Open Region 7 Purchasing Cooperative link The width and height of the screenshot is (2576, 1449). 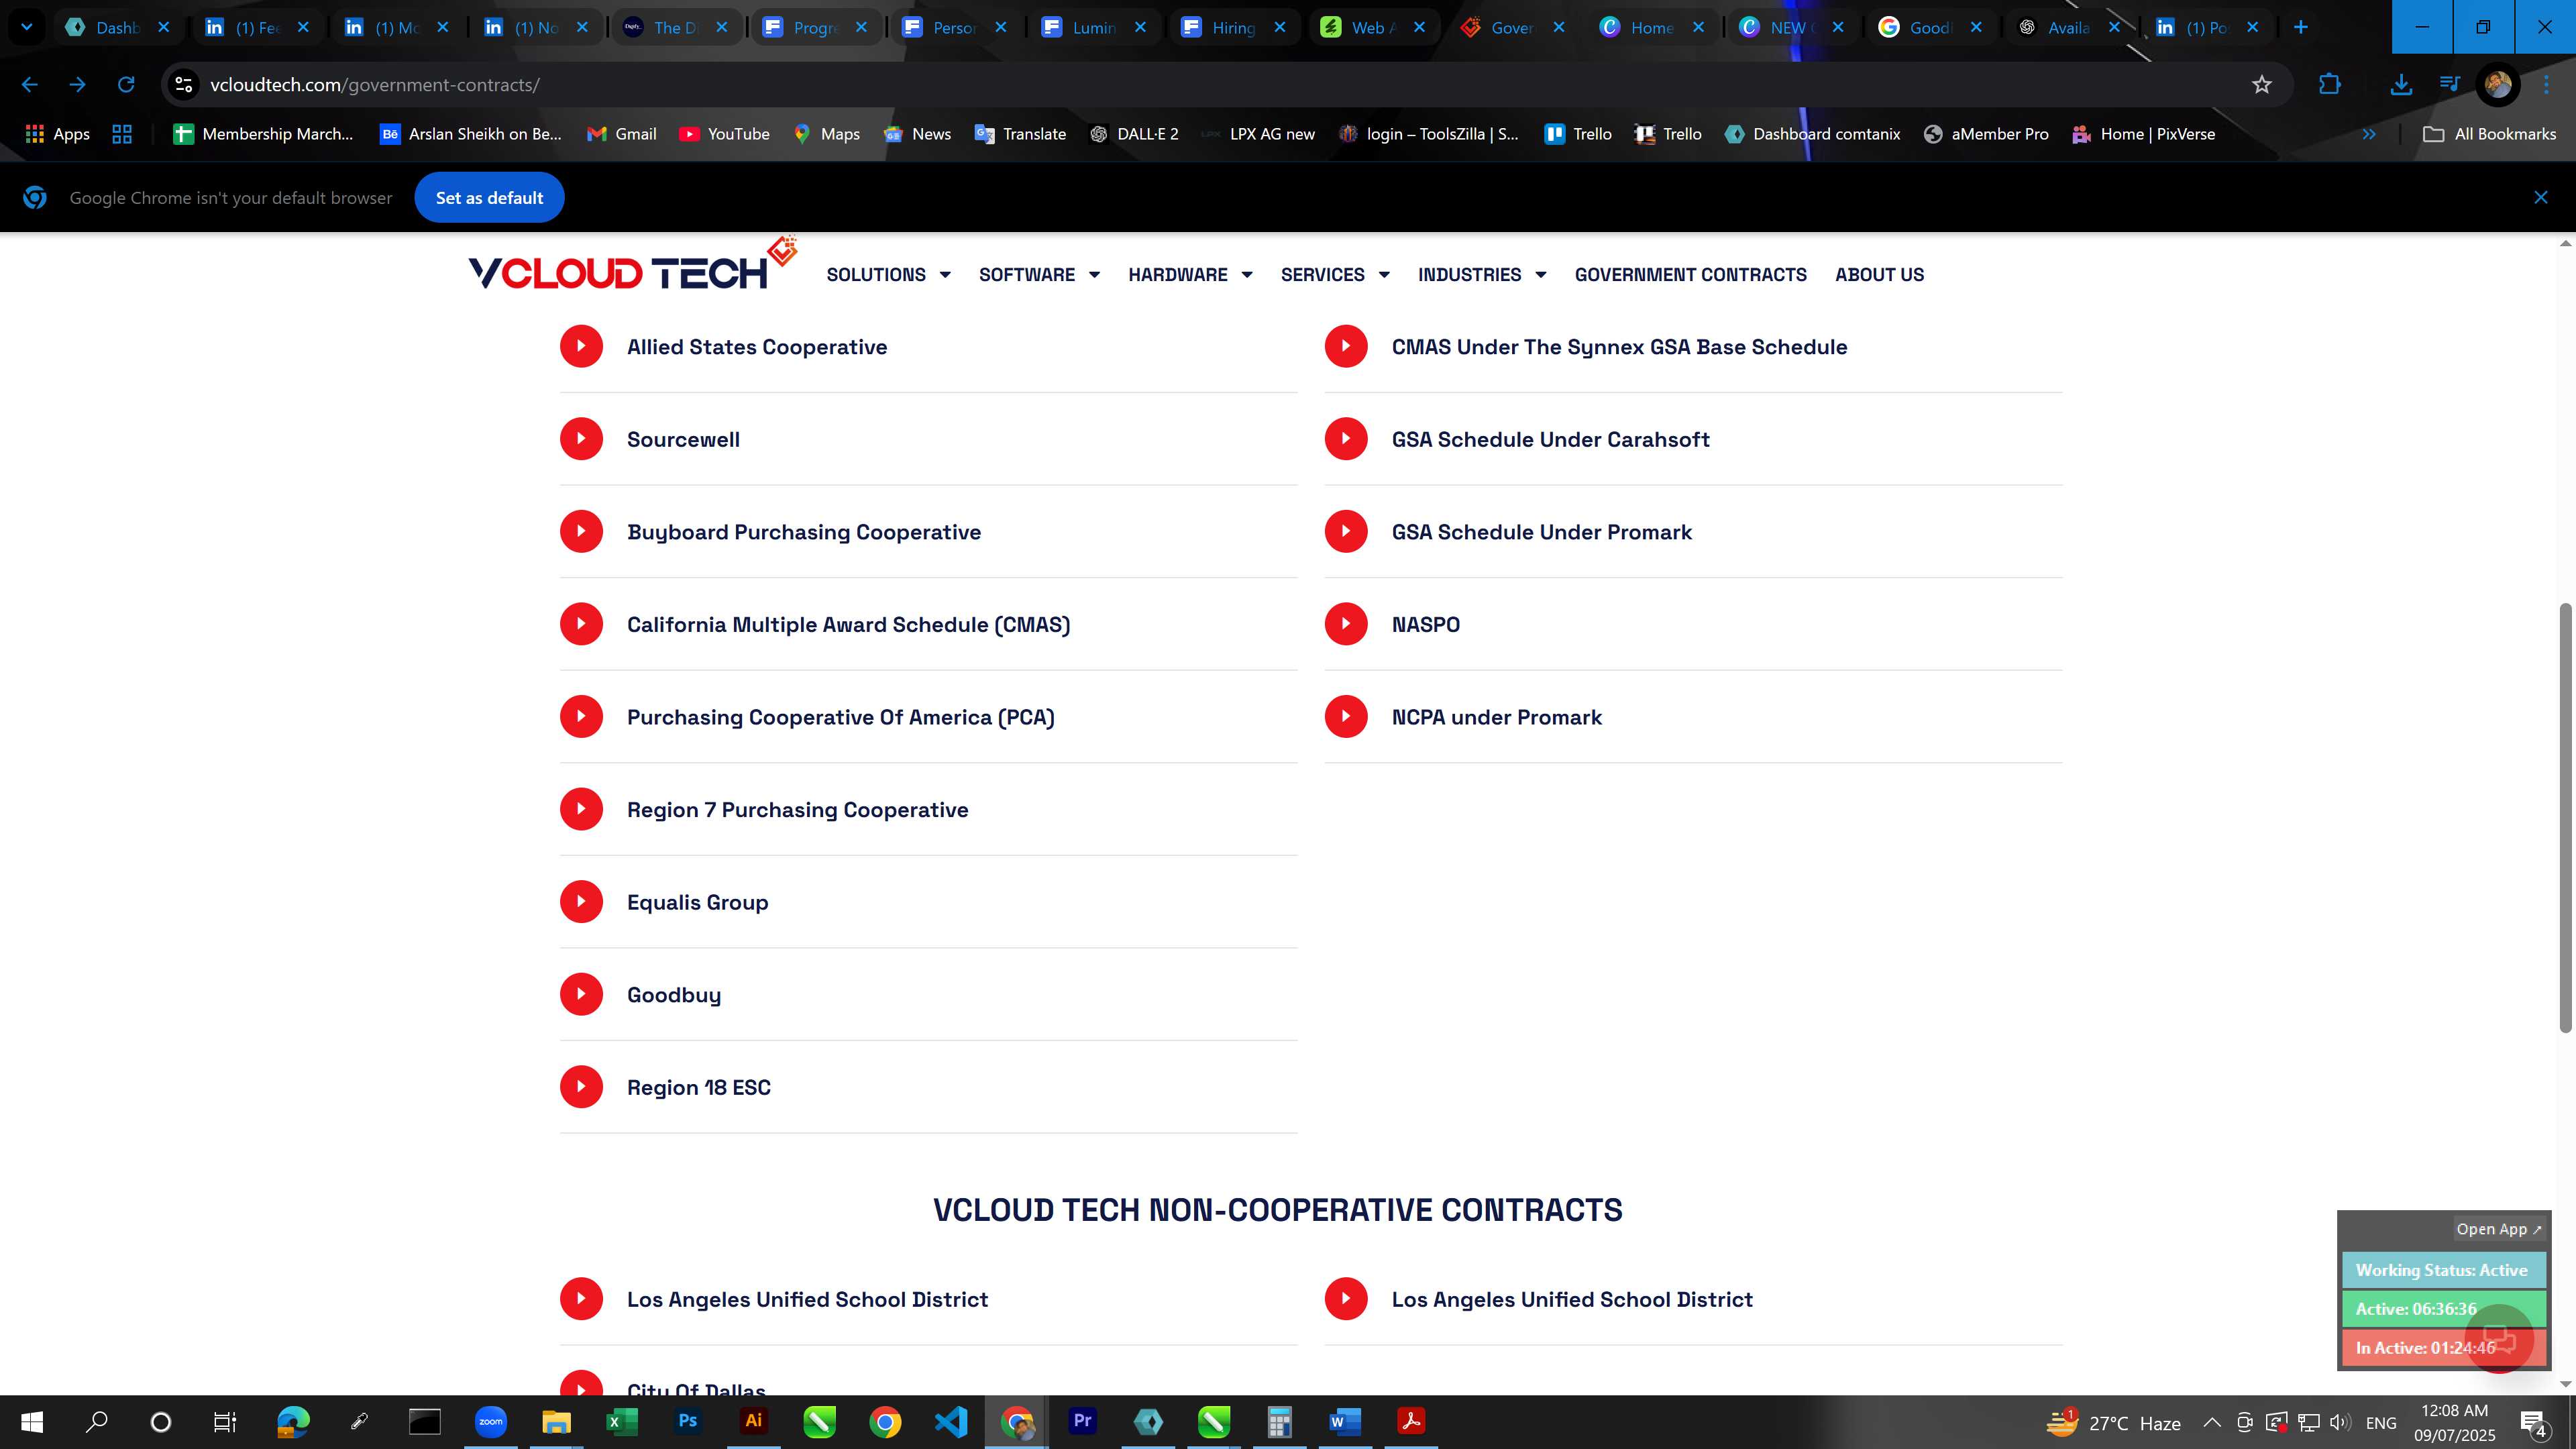point(797,809)
